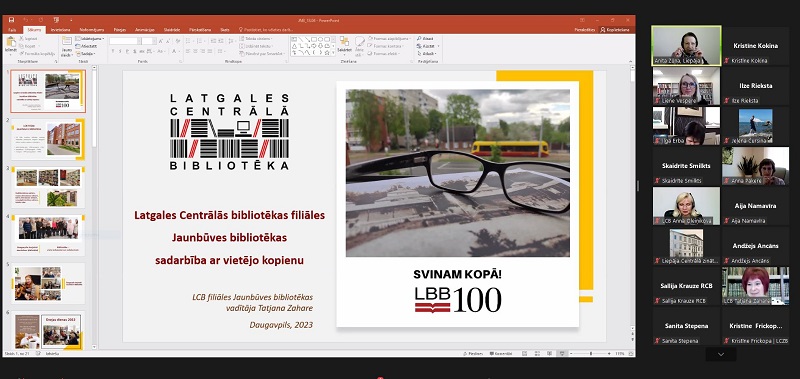Click the Aizstāt replace button

coord(428,46)
